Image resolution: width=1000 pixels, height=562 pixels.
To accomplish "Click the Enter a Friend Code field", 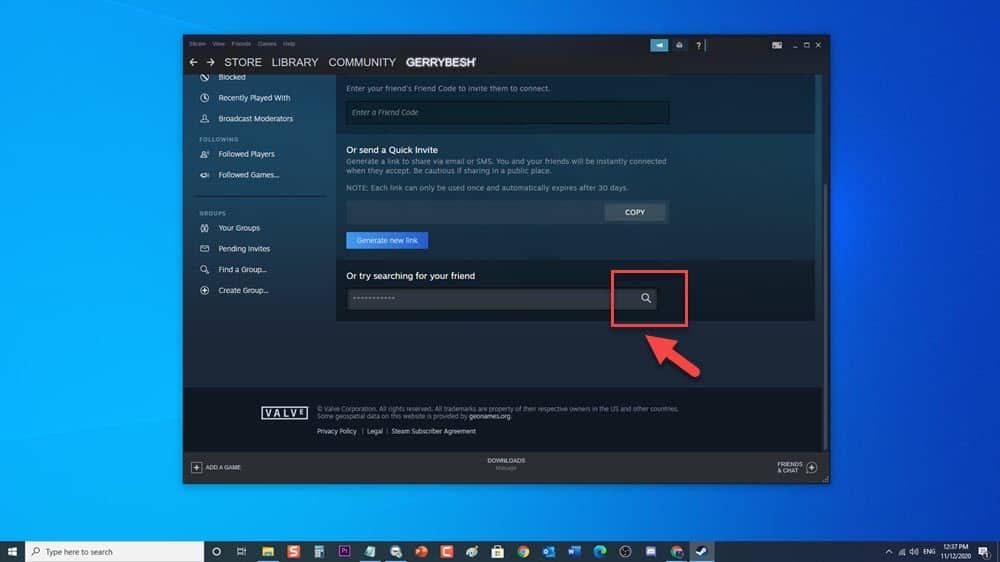I will (x=508, y=112).
